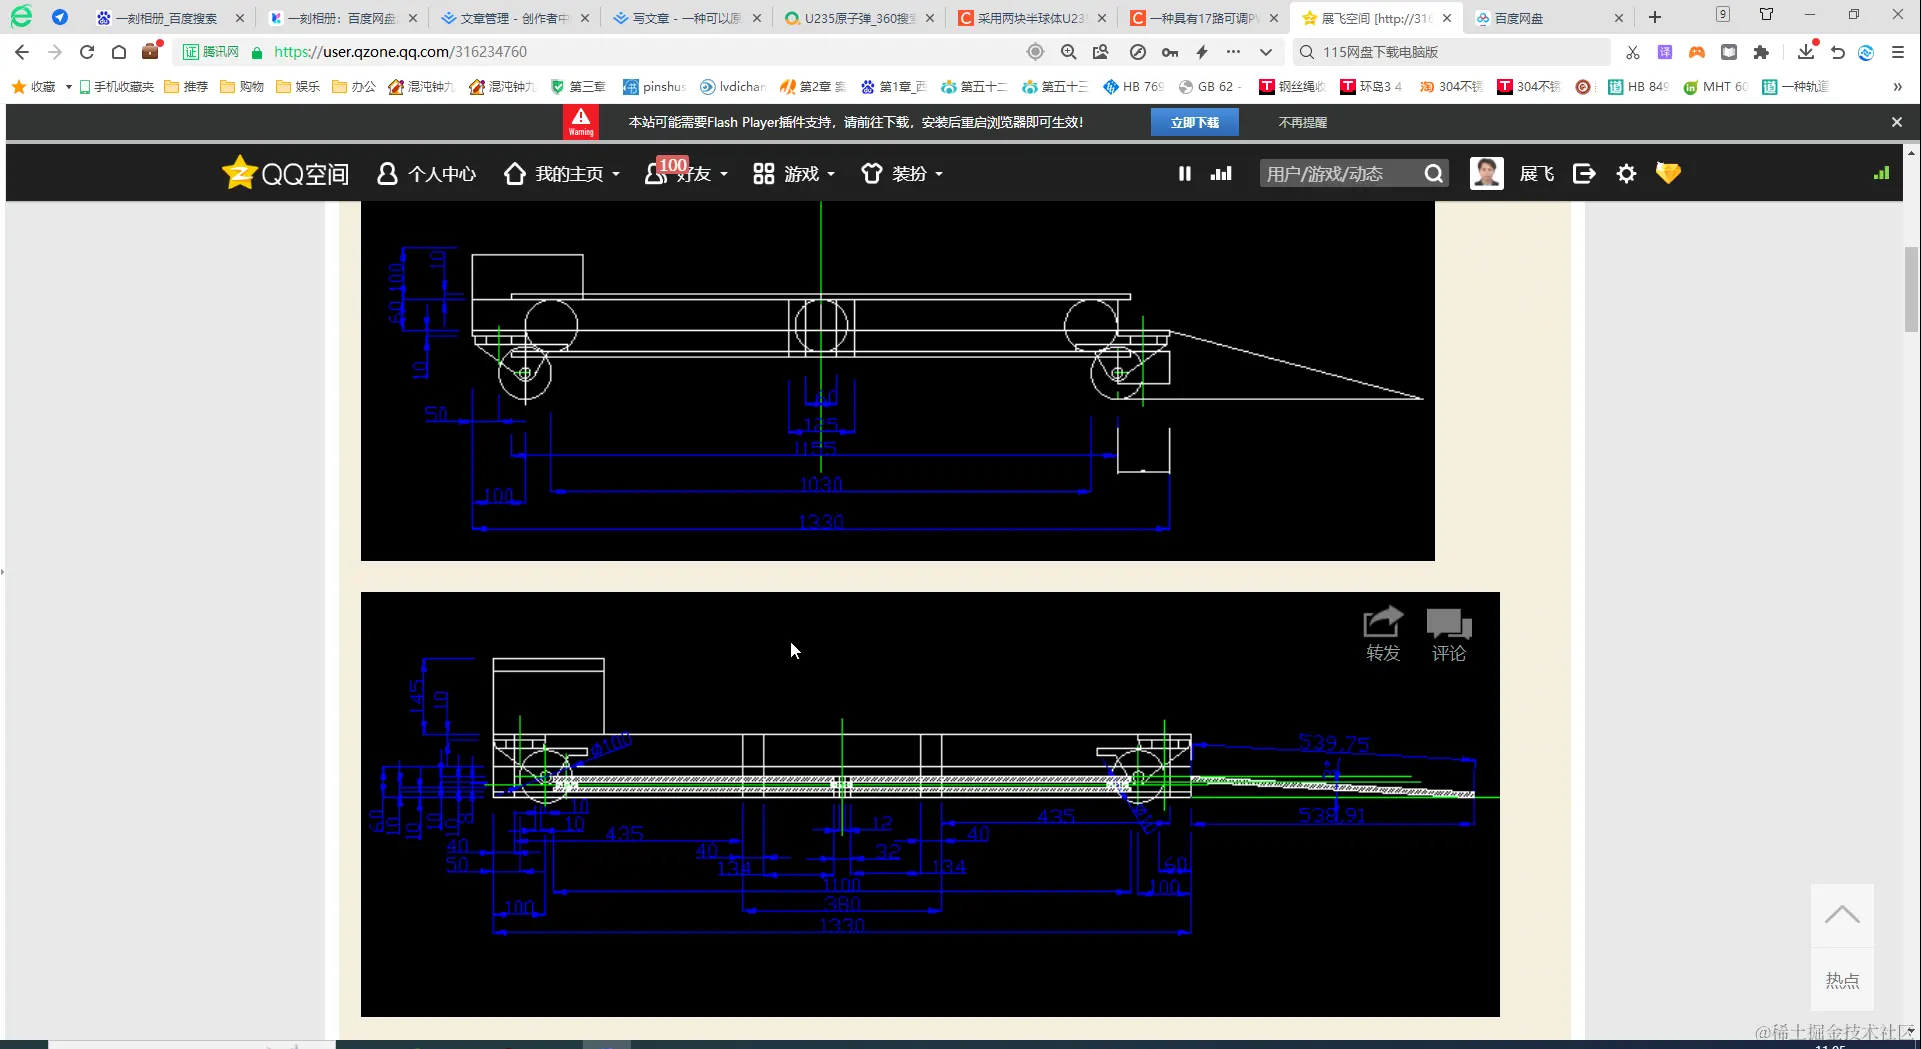Go back to the previous page
The height and width of the screenshot is (1049, 1921).
[x=22, y=52]
